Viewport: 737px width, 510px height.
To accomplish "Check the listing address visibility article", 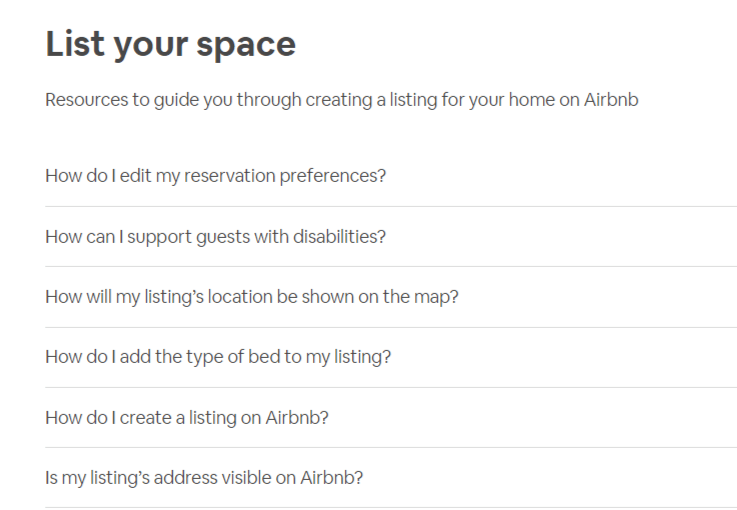I will pos(204,477).
